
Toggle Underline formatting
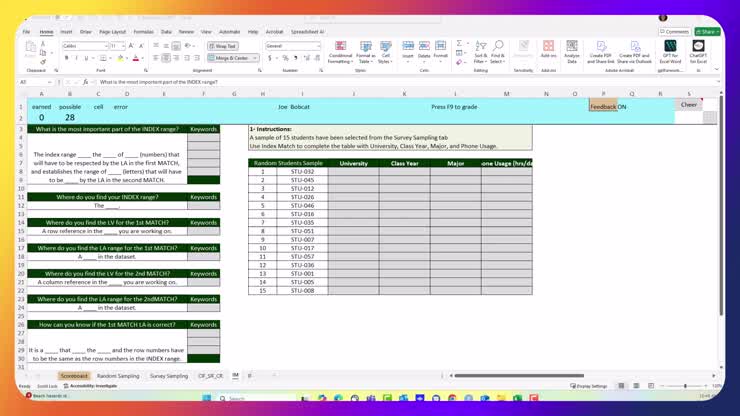[86, 58]
